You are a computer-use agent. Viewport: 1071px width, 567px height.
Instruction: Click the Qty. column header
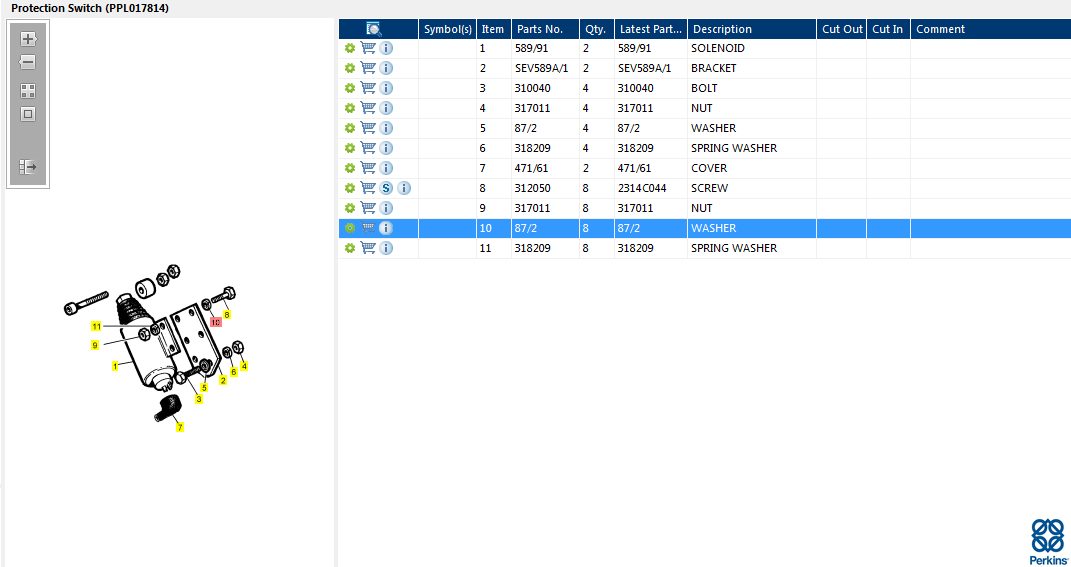point(596,29)
